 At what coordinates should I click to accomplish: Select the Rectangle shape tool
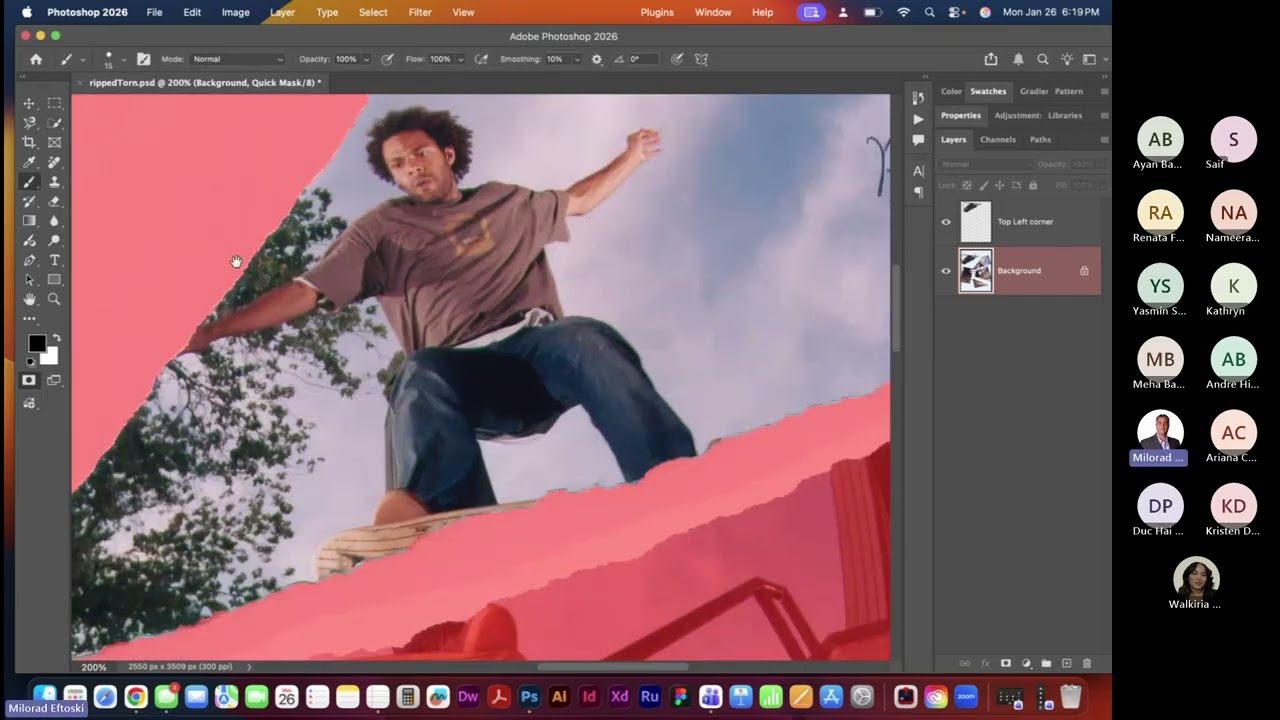coord(54,280)
